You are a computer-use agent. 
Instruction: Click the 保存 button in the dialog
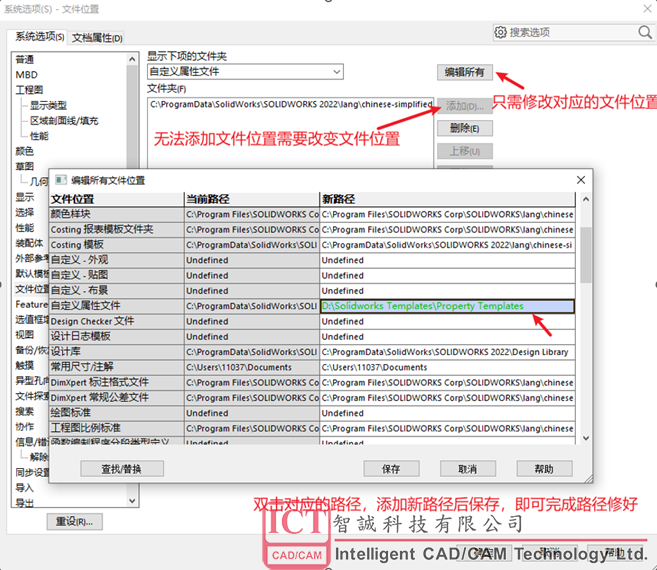click(x=391, y=469)
